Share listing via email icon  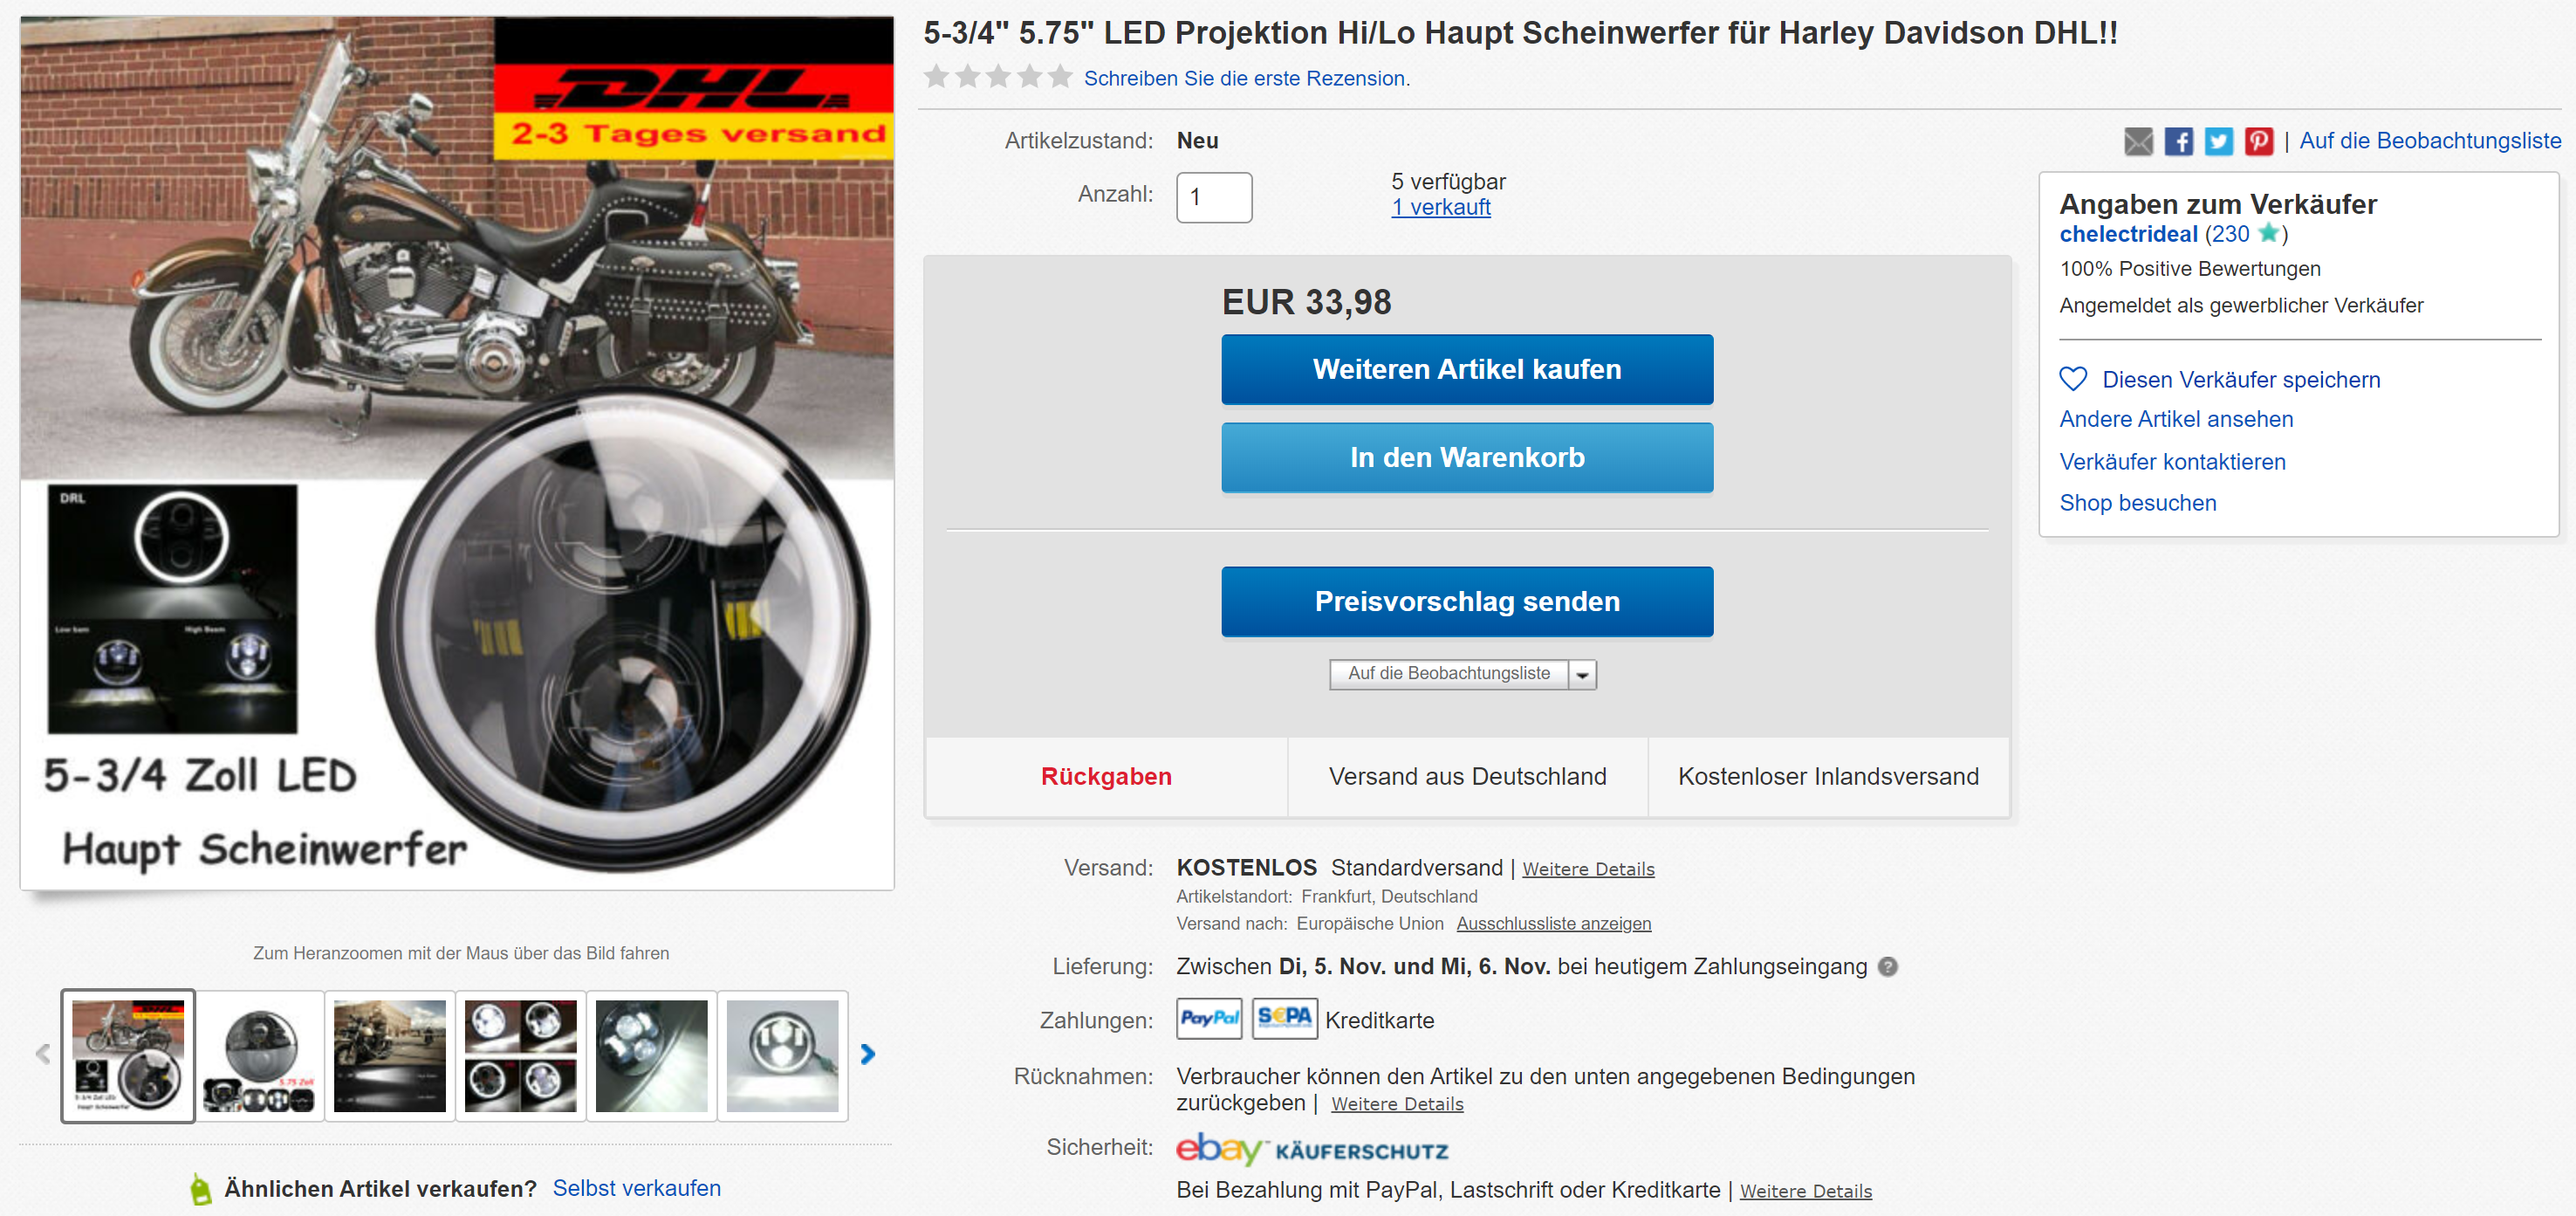[x=2137, y=141]
